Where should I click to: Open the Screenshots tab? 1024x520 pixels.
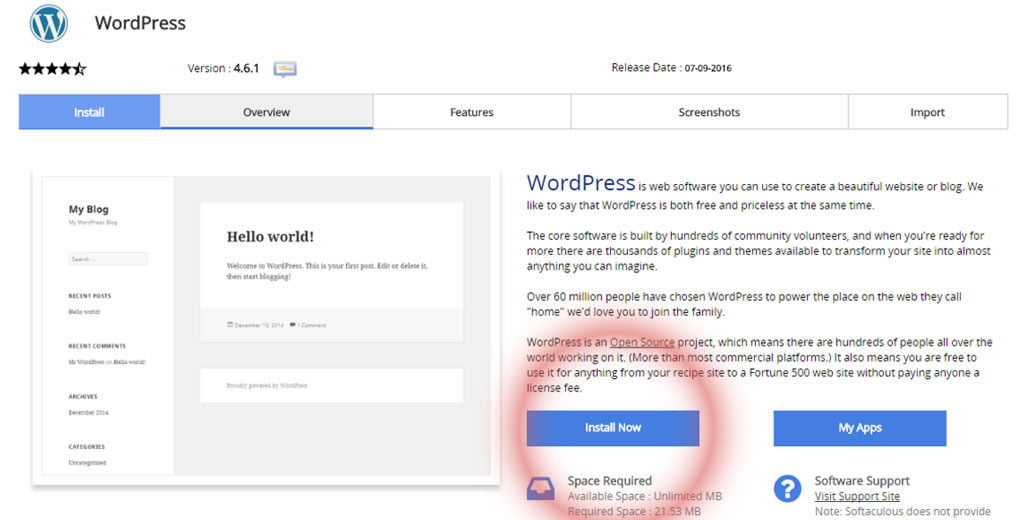pos(709,112)
